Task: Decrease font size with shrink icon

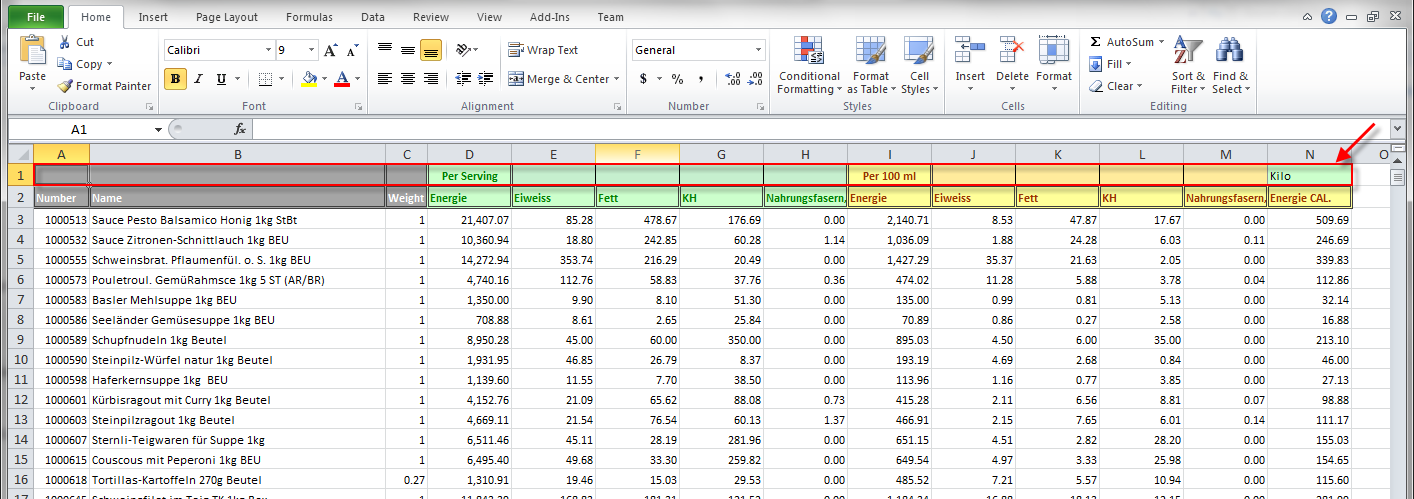Action: pyautogui.click(x=354, y=50)
